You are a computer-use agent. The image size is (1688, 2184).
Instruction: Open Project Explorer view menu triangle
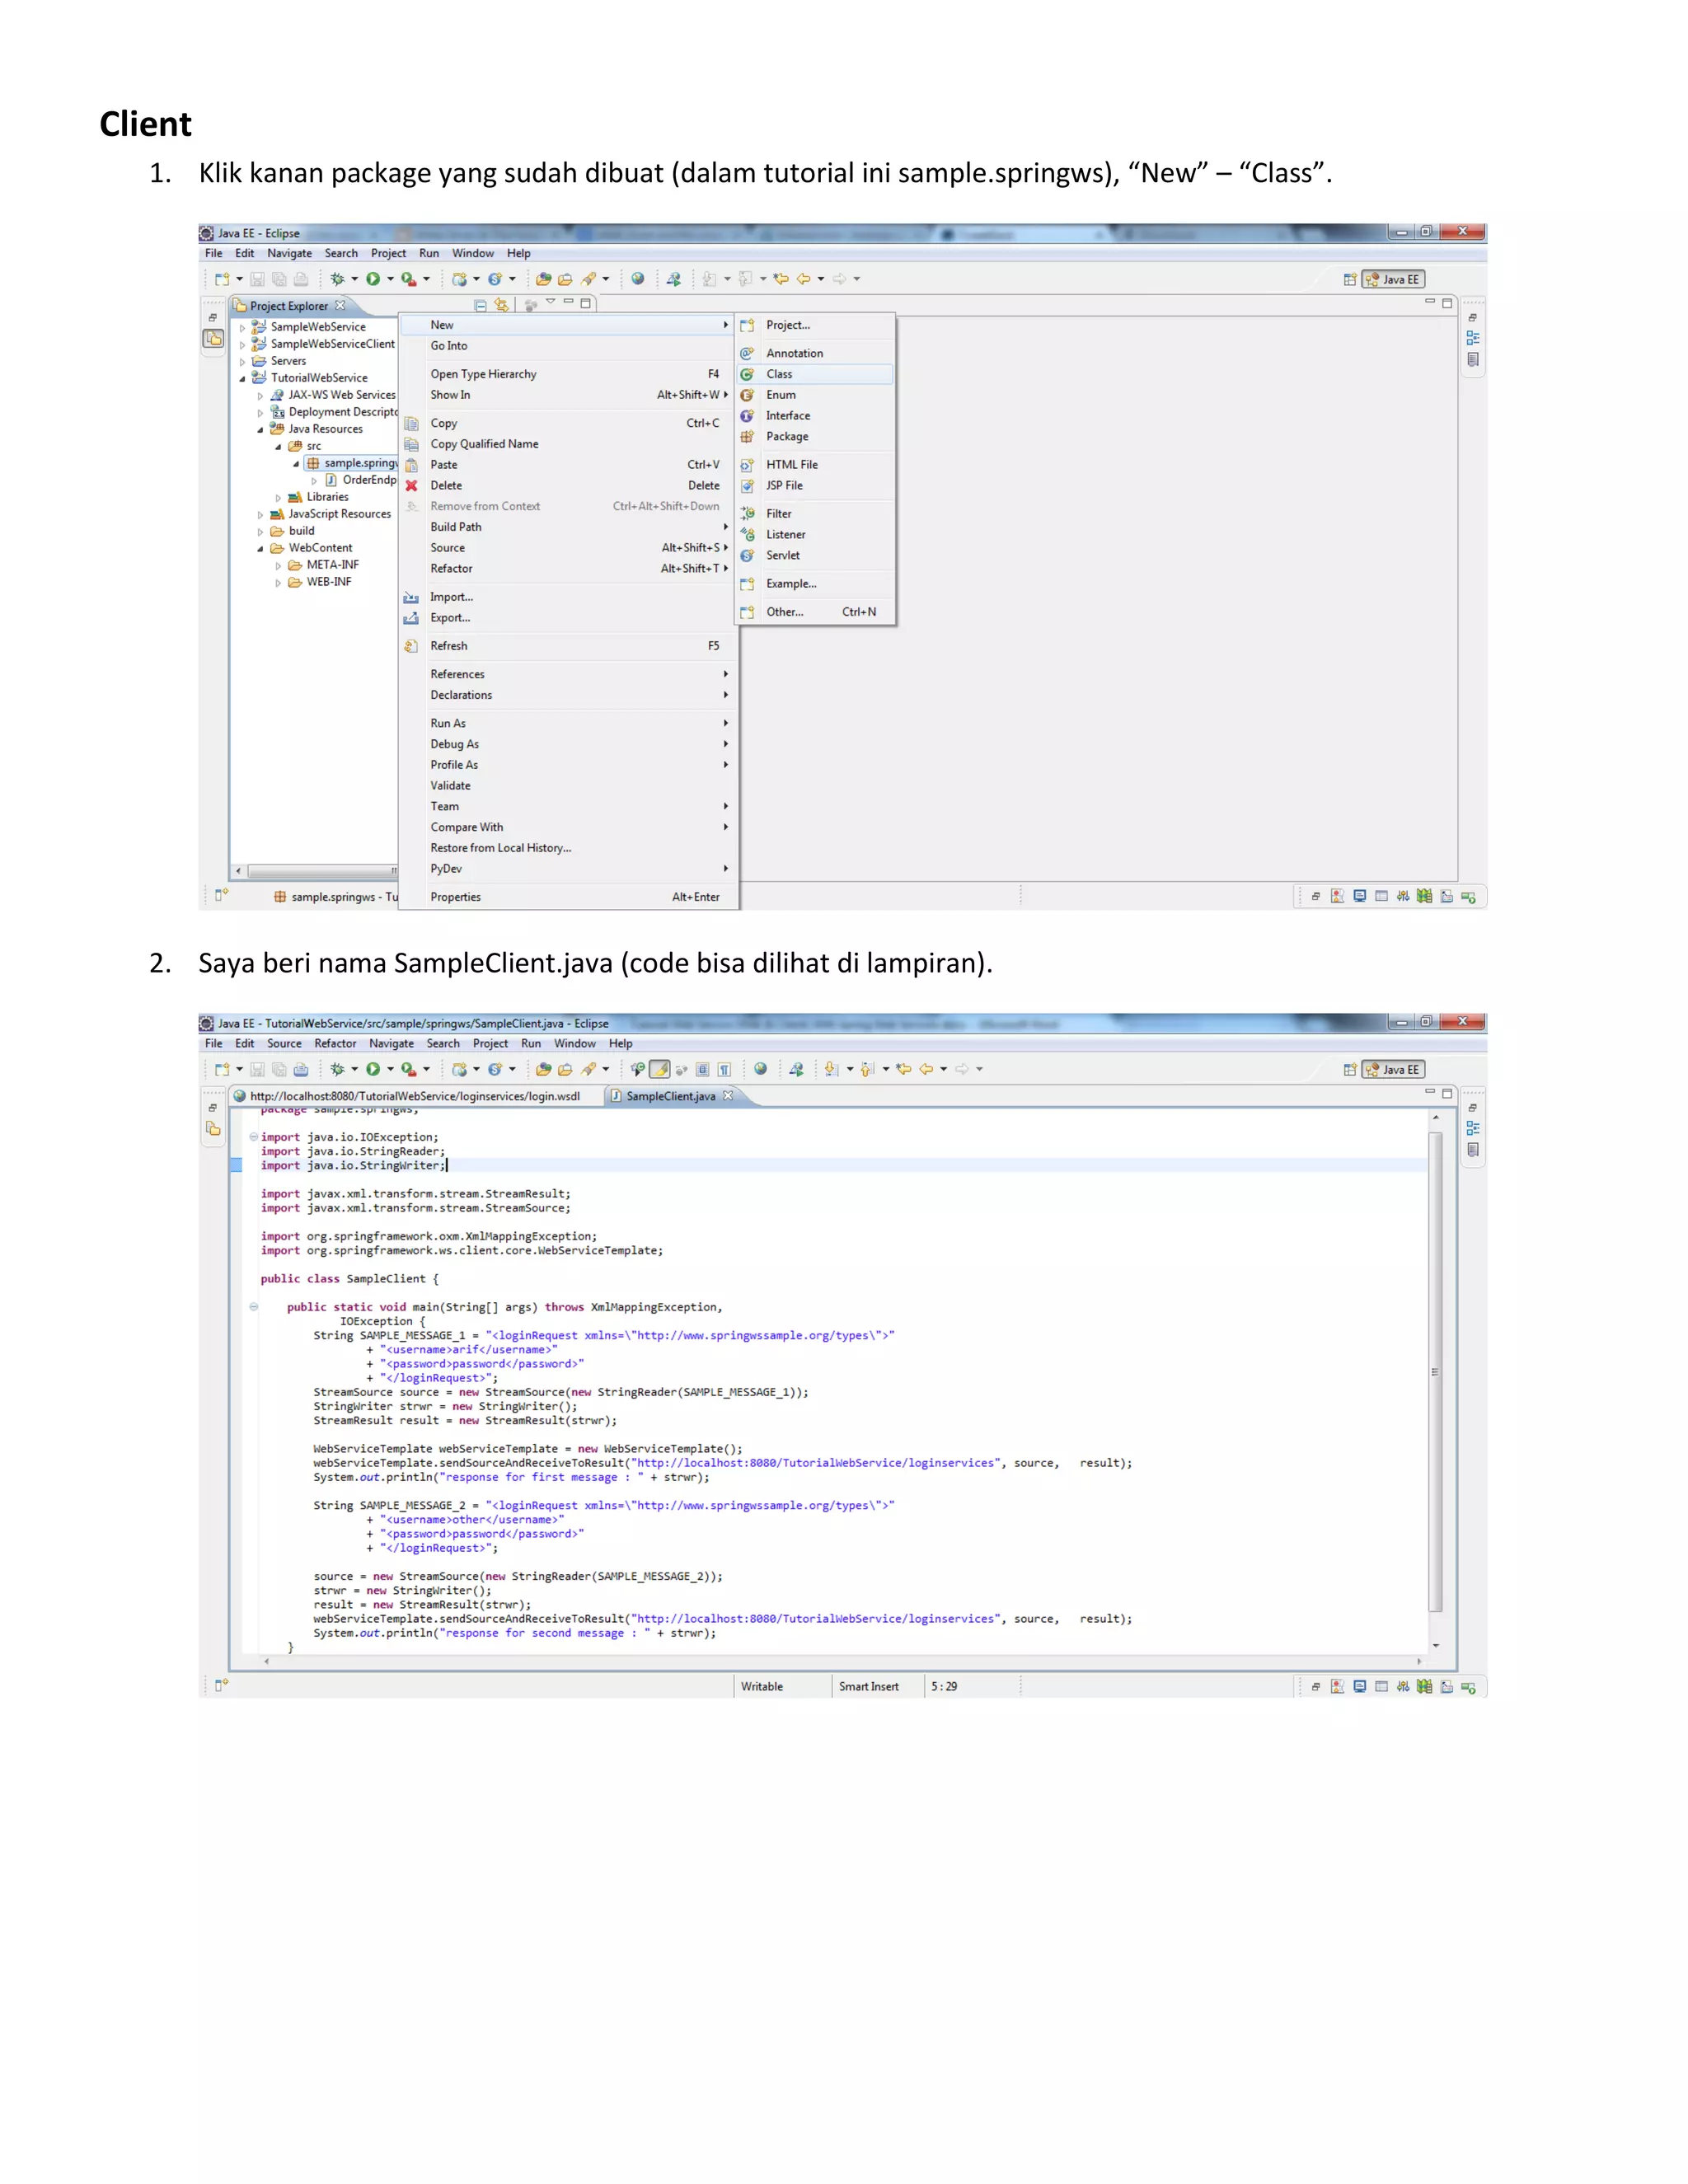[x=550, y=302]
